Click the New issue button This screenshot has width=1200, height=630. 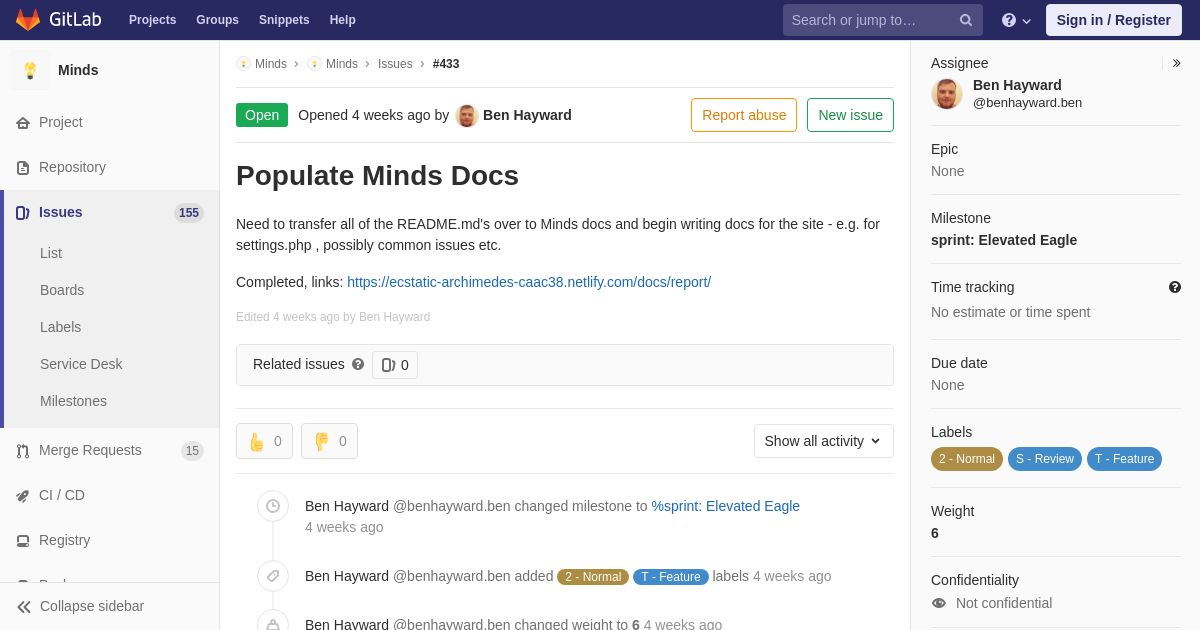pyautogui.click(x=850, y=115)
